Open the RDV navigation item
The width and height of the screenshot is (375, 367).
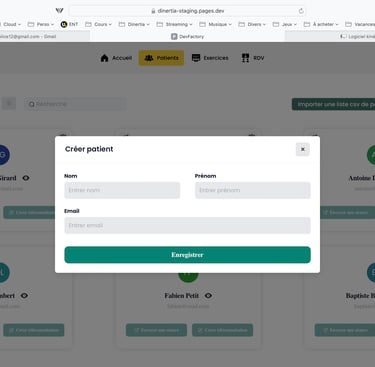253,58
